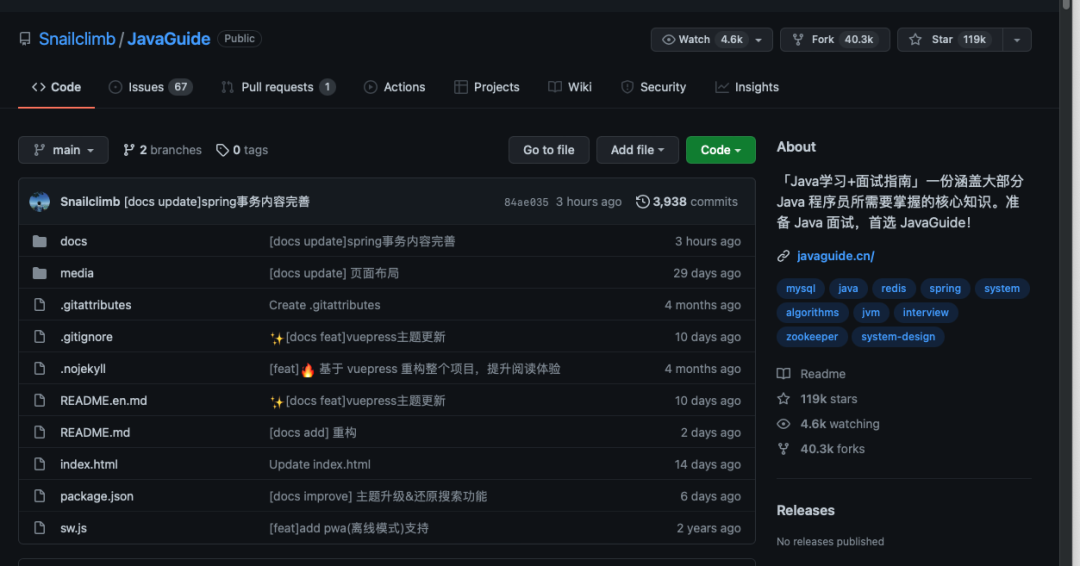
Task: Open the index.html file
Action: (x=89, y=465)
